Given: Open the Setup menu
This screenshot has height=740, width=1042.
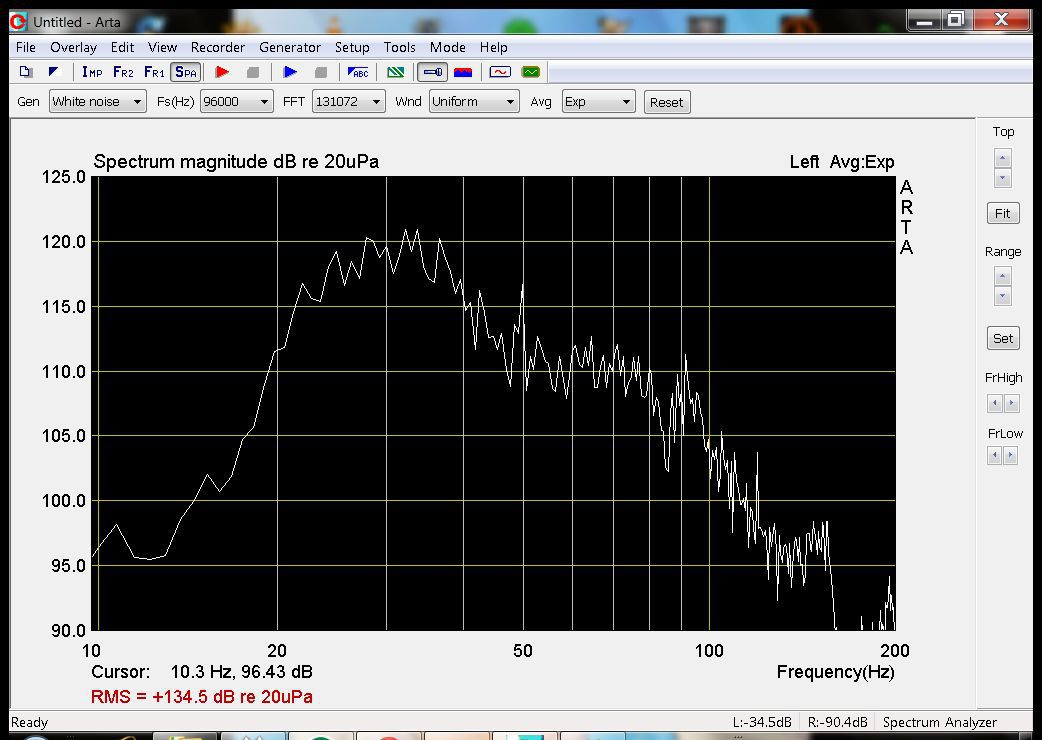Looking at the screenshot, I should tap(352, 47).
